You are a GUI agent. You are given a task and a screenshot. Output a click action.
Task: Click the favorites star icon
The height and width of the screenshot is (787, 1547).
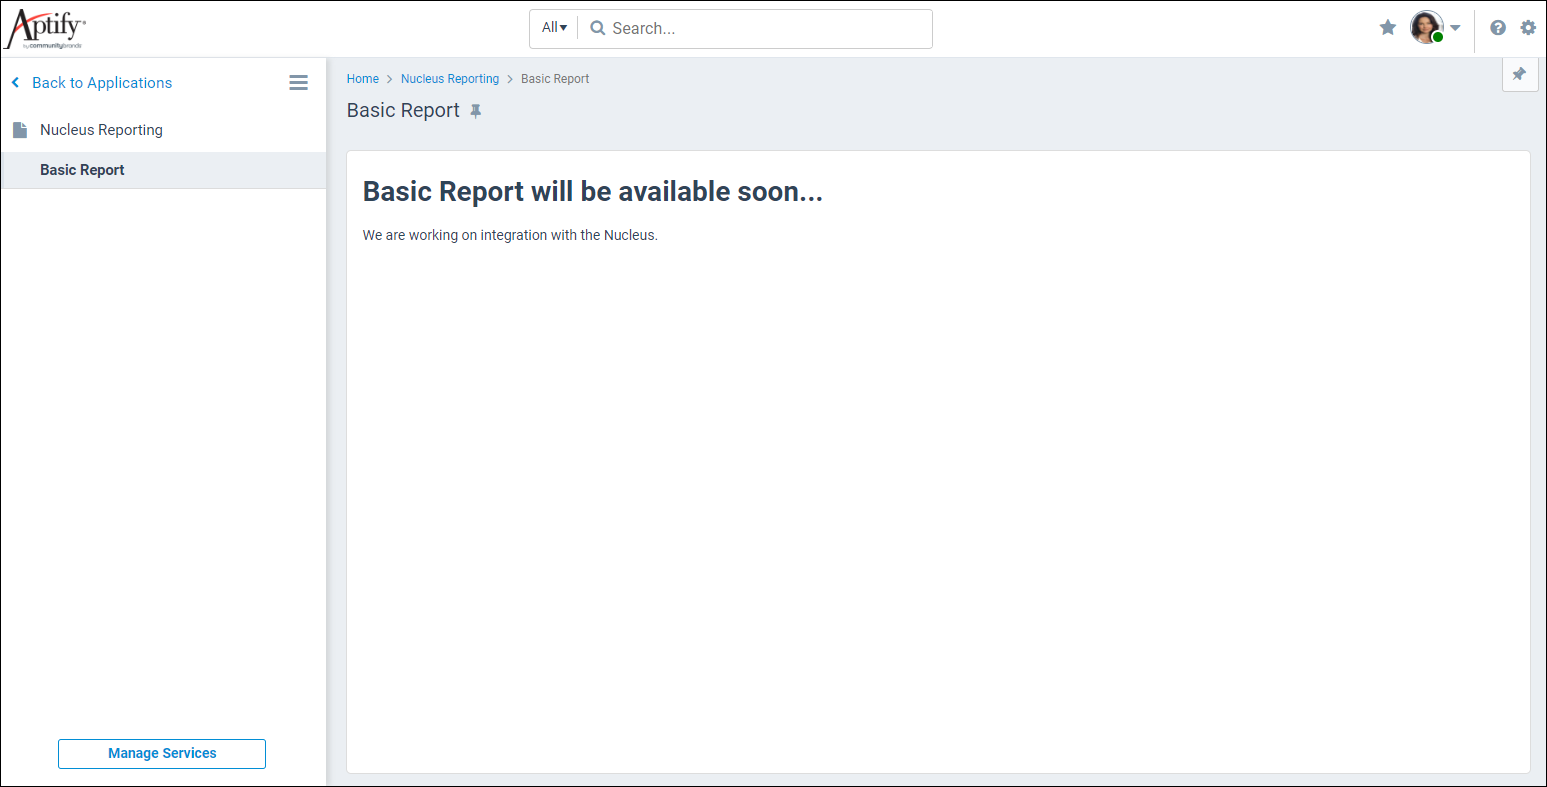coord(1388,27)
